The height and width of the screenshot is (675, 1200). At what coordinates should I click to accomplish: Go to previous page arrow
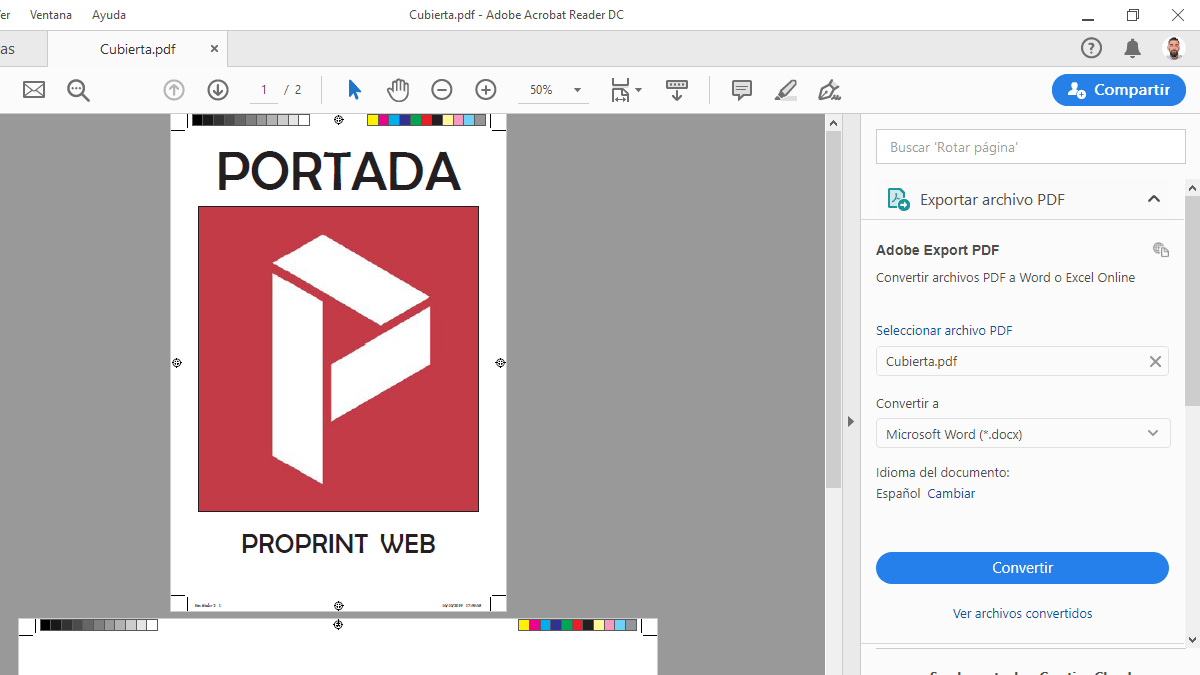click(174, 90)
